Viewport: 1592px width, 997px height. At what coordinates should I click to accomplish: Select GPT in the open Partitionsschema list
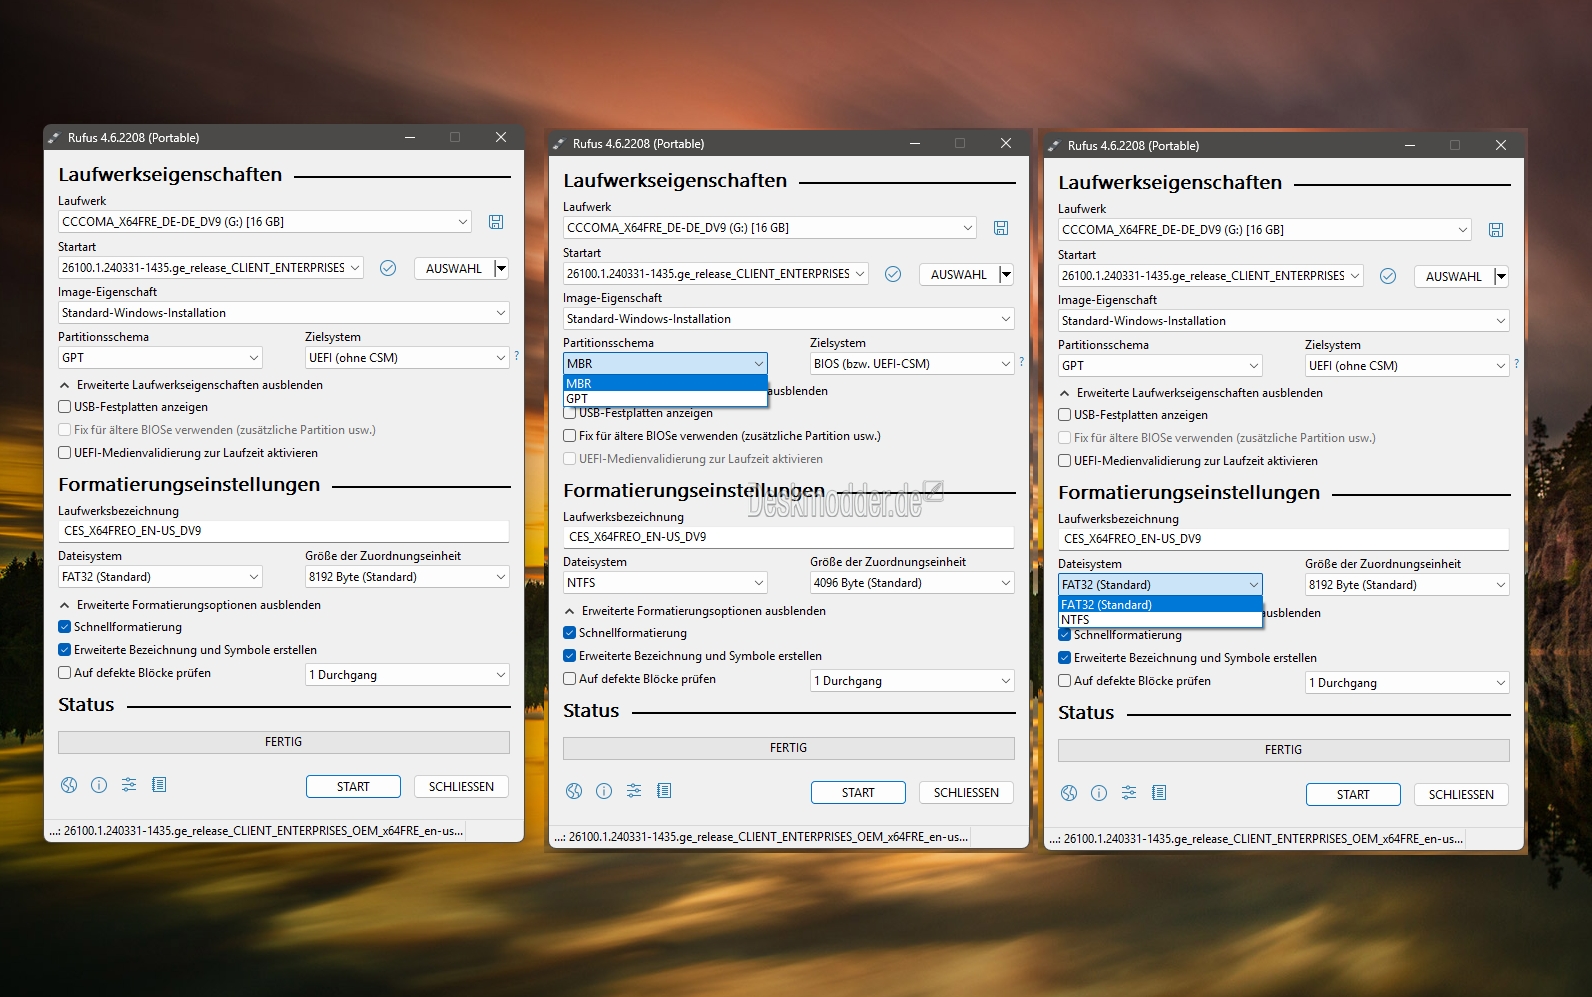665,398
